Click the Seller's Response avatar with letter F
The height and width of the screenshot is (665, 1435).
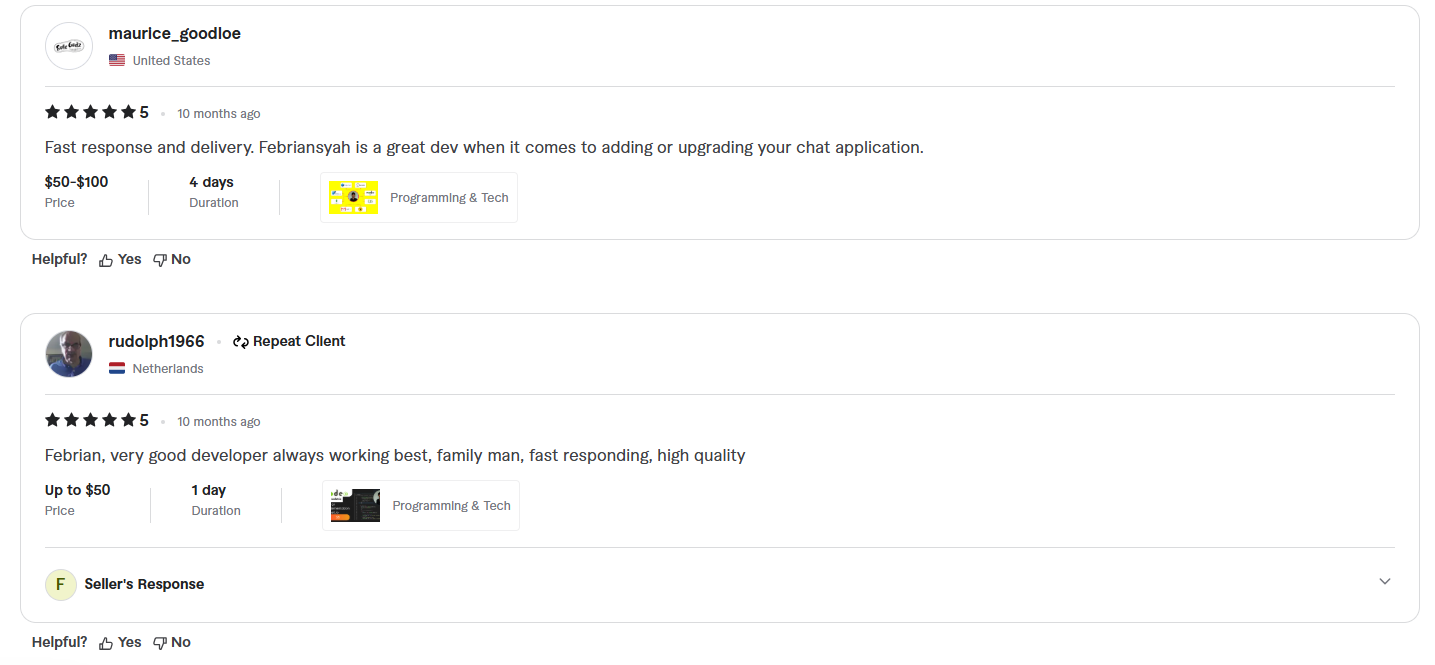61,584
